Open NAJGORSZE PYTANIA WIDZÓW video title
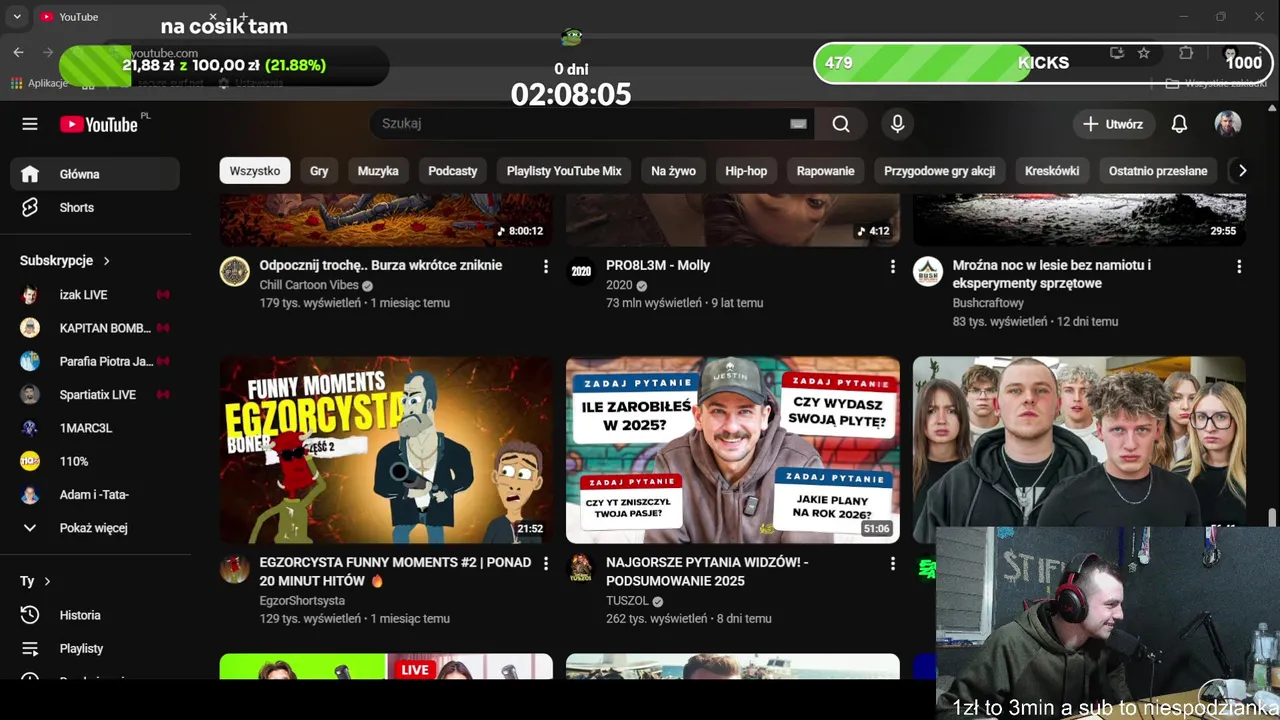This screenshot has height=720, width=1280. coord(707,571)
